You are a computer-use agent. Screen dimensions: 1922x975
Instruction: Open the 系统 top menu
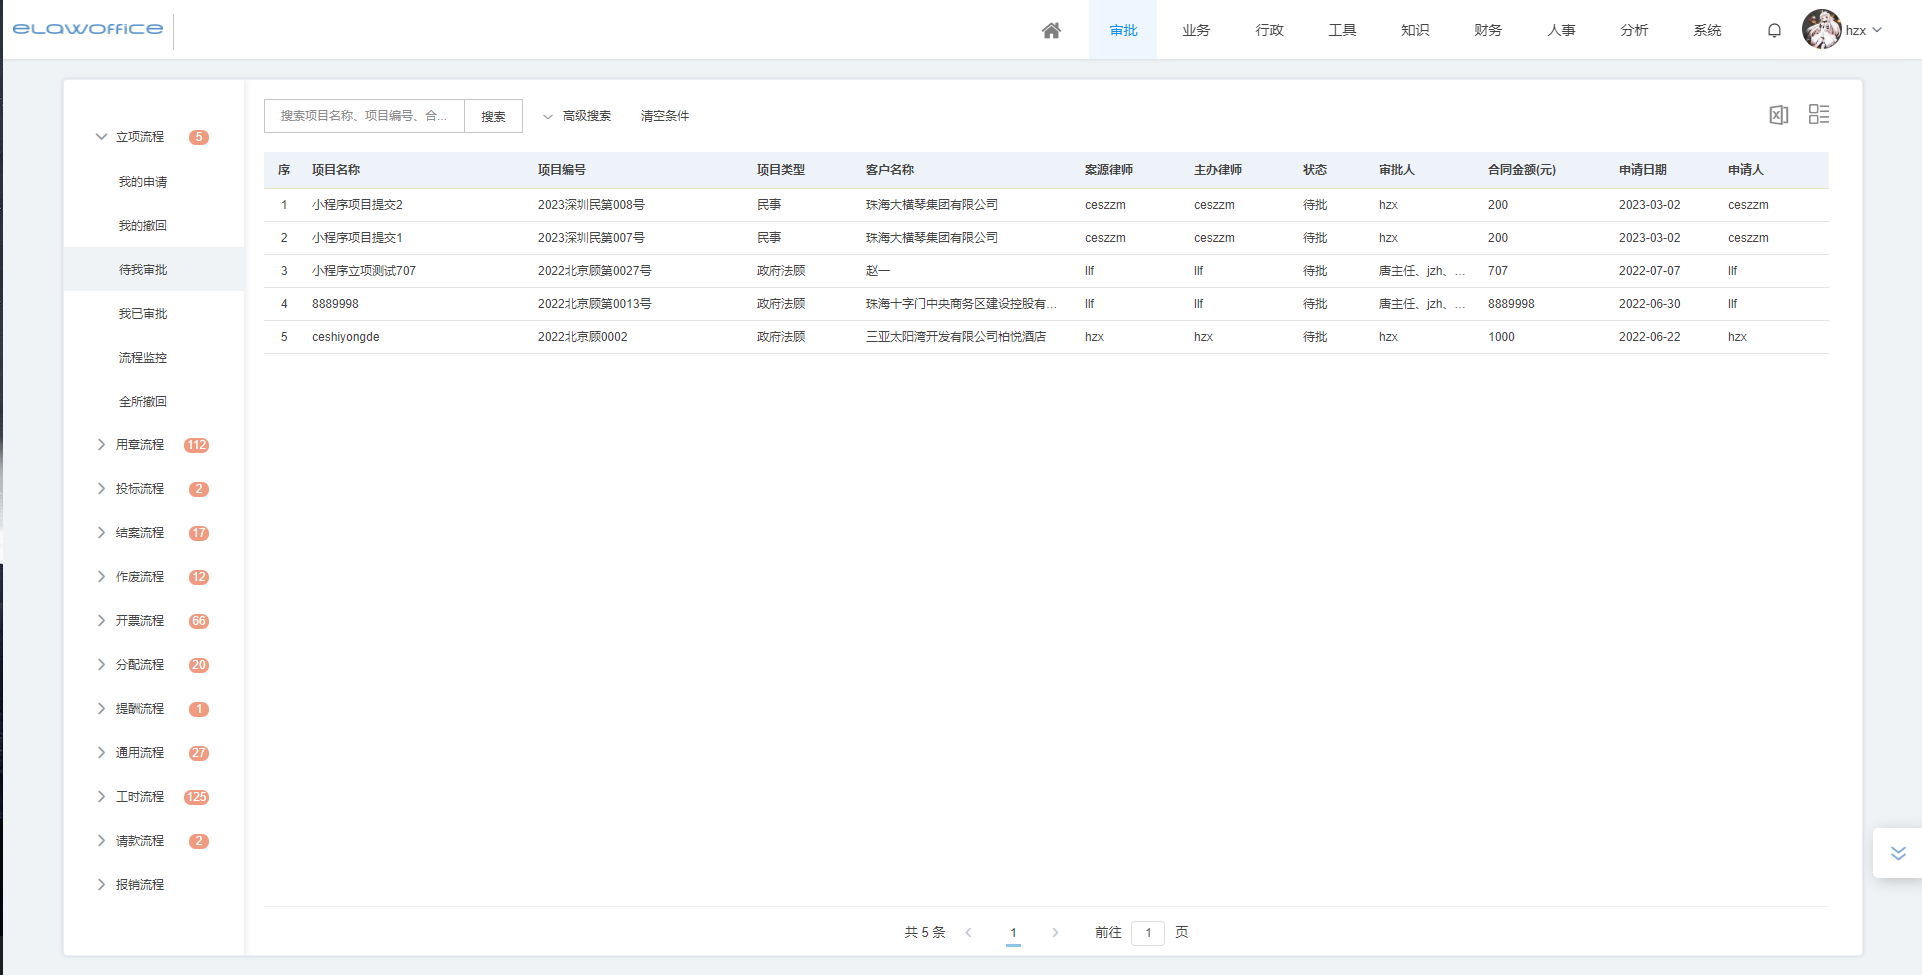click(1707, 30)
